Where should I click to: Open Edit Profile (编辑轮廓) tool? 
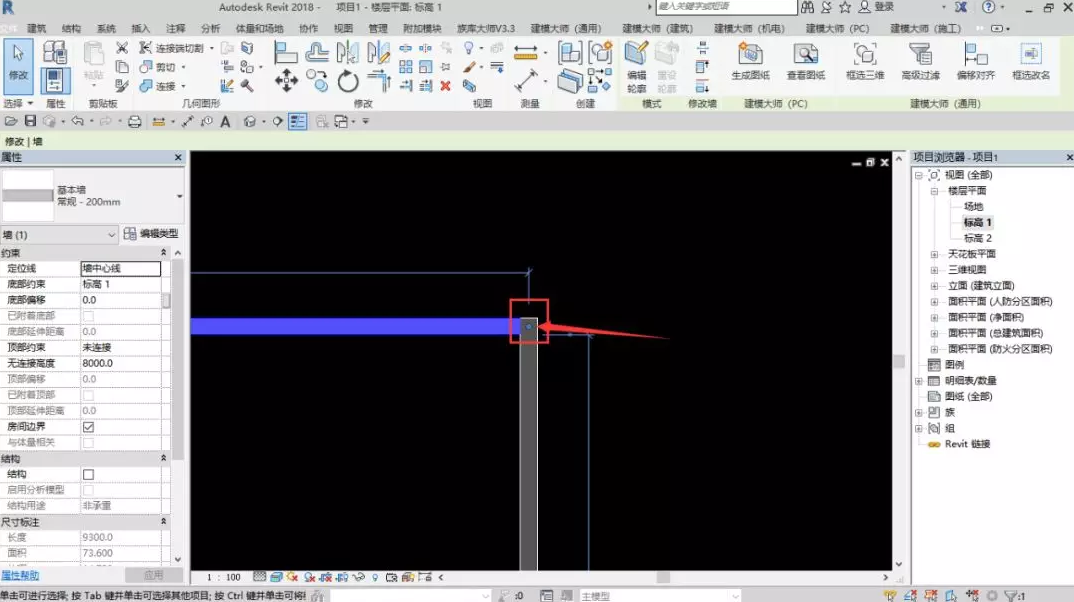click(636, 64)
